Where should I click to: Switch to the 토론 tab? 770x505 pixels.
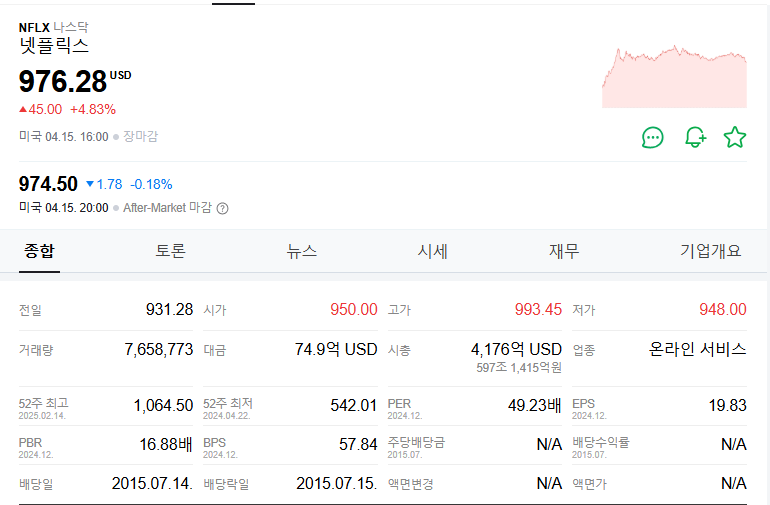(170, 251)
